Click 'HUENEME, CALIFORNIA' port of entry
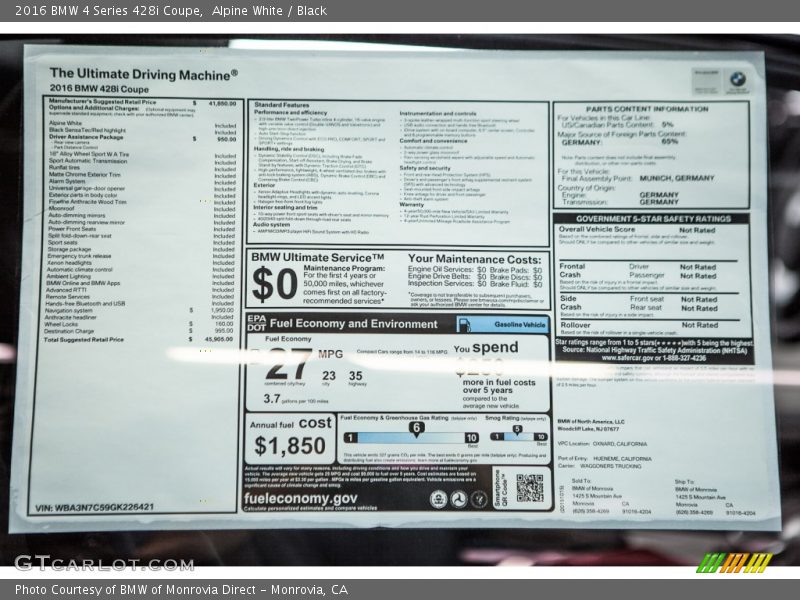 tap(622, 459)
